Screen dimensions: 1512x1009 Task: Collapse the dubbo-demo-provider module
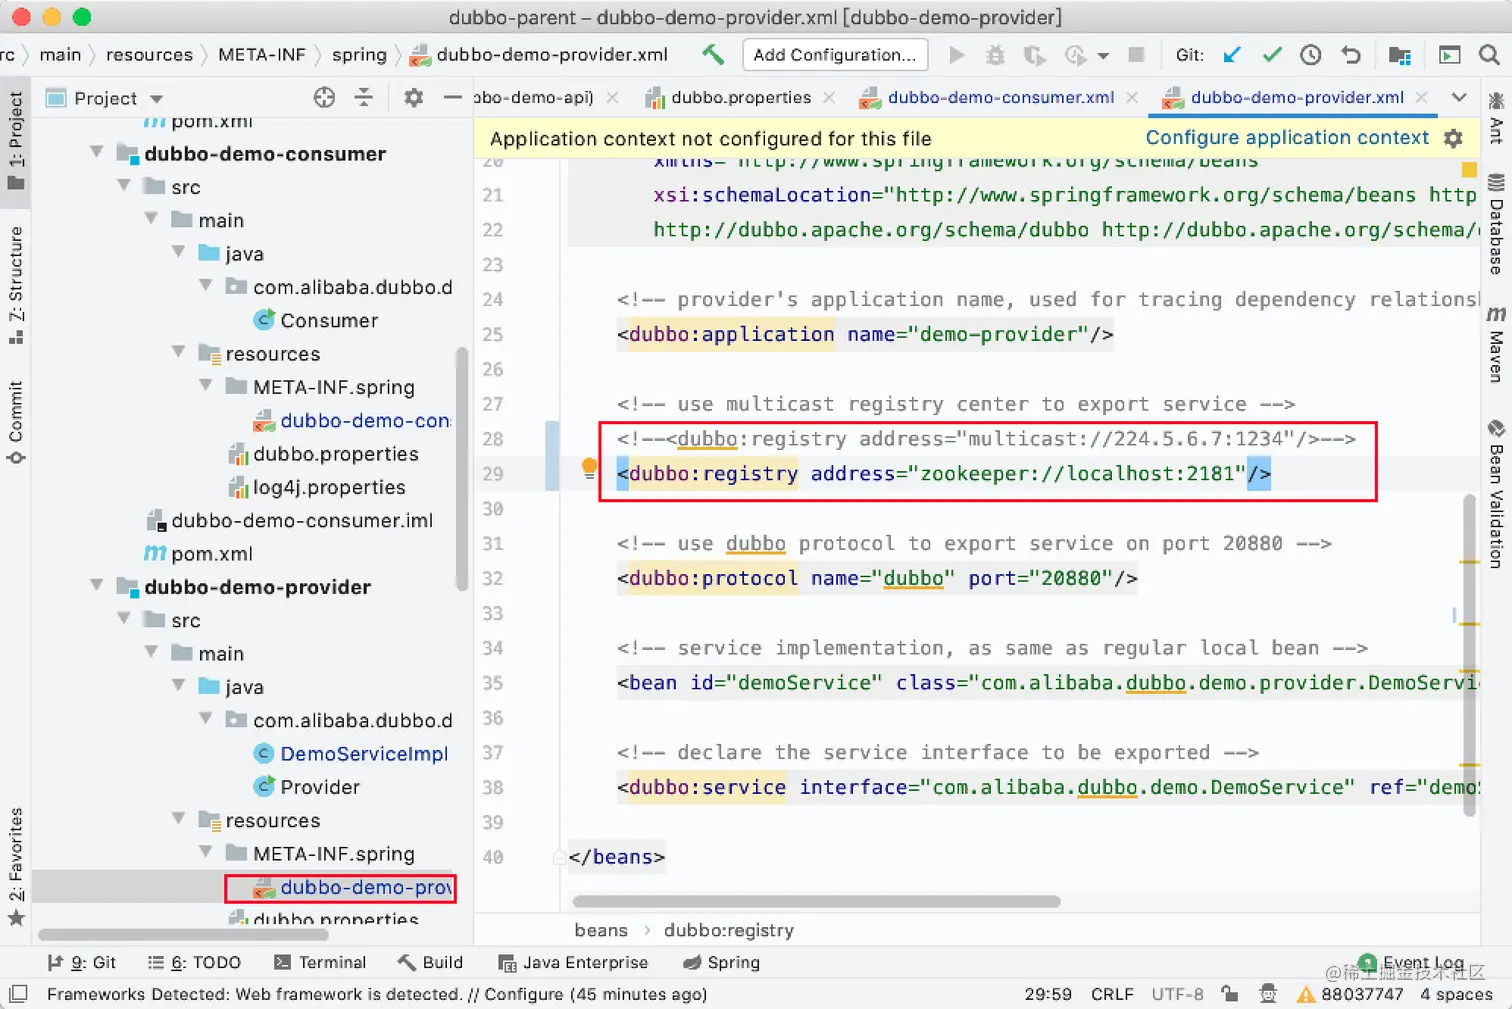pyautogui.click(x=97, y=585)
